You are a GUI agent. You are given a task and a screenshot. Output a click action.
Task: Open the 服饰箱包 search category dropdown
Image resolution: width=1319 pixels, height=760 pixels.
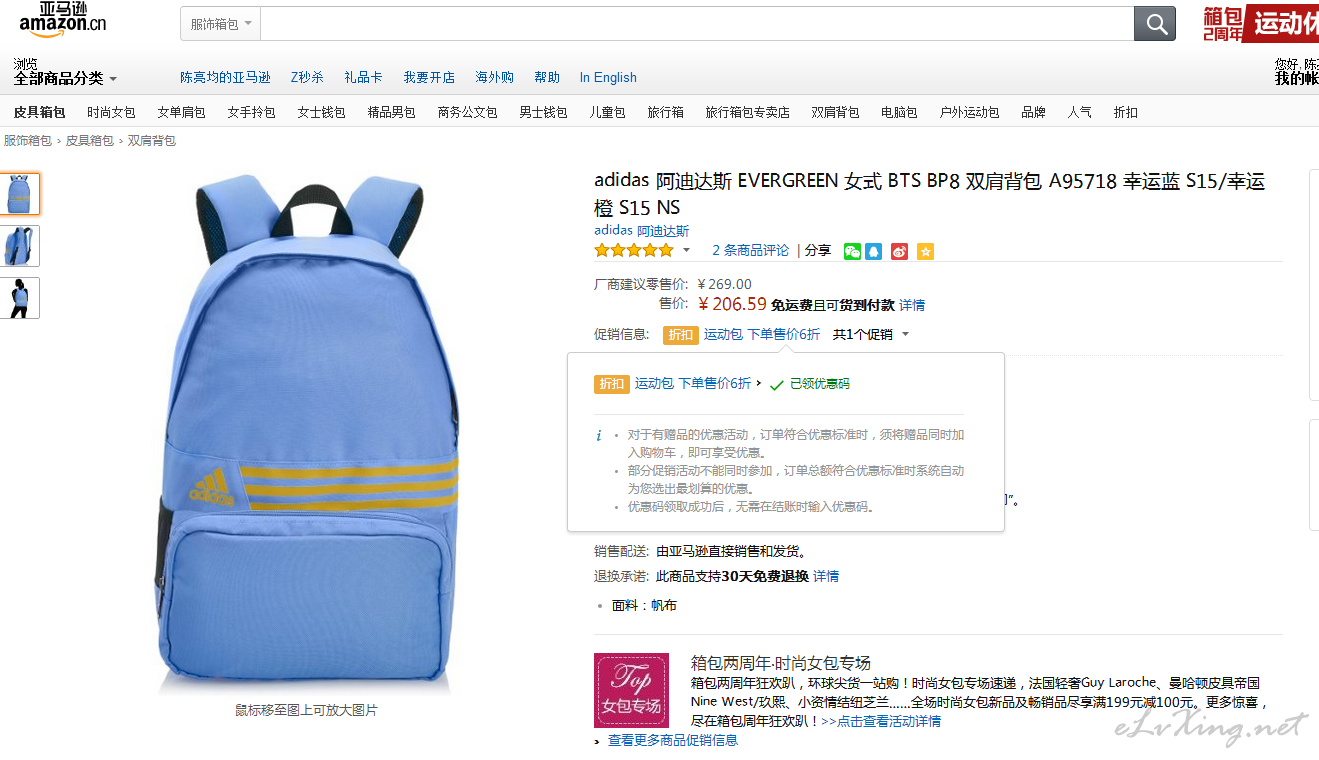point(220,24)
